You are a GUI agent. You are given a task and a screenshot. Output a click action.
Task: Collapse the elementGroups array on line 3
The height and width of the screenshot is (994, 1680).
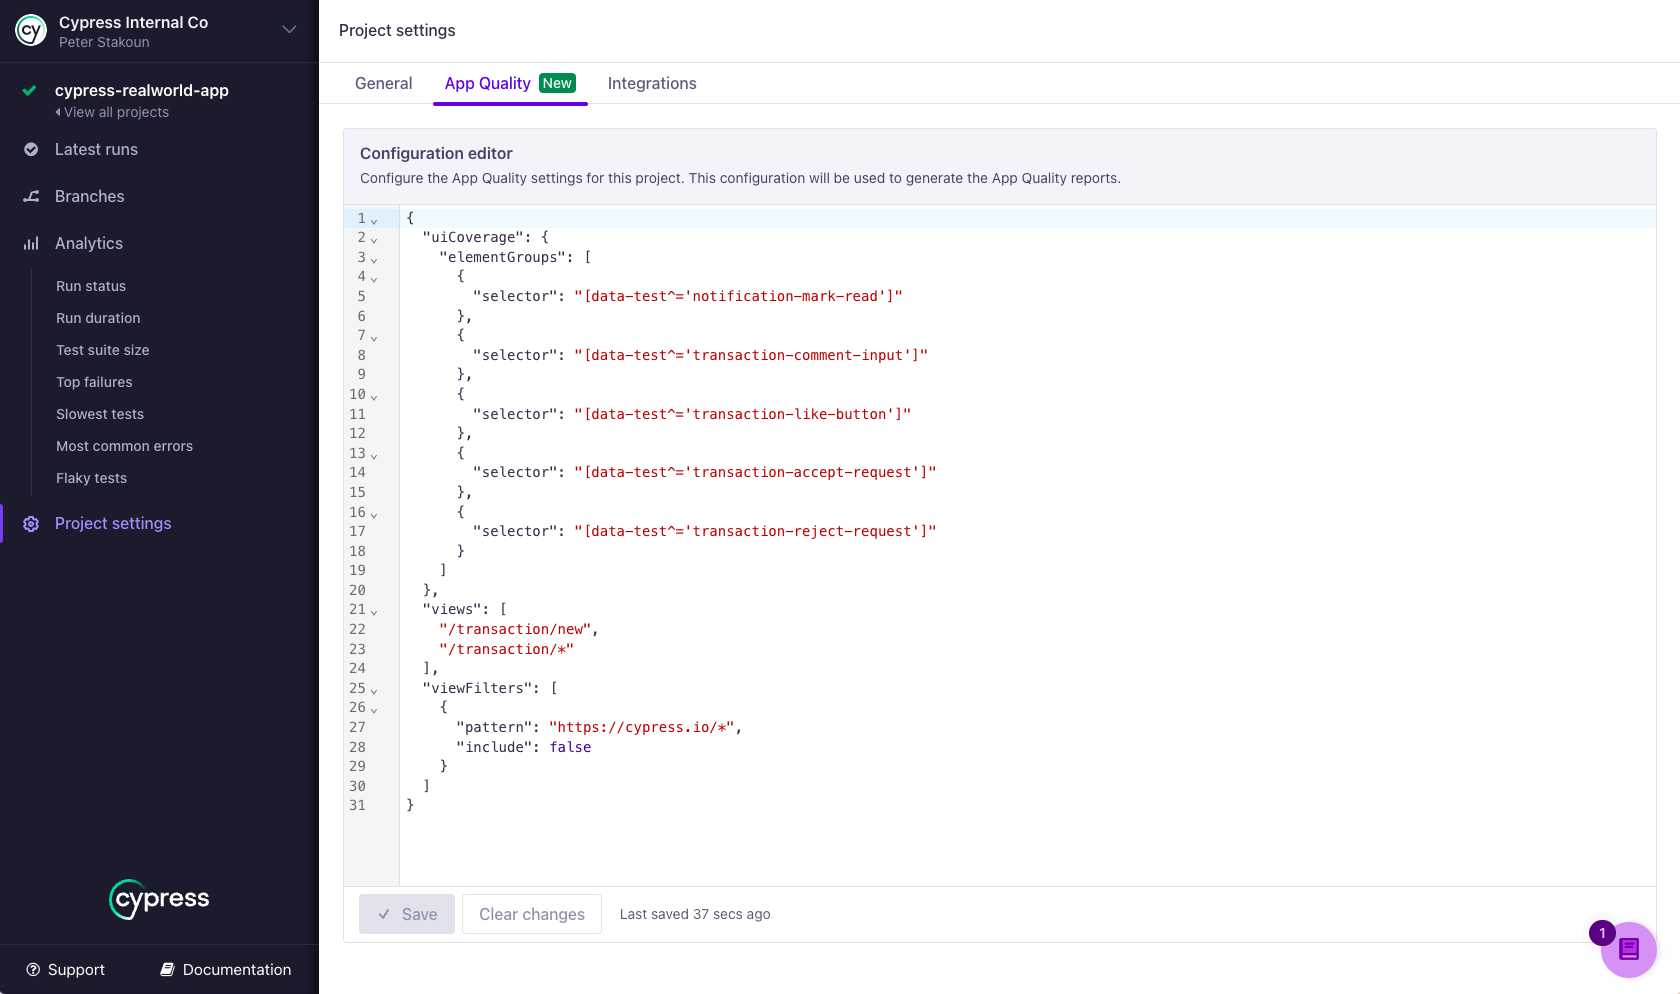[x=374, y=260]
